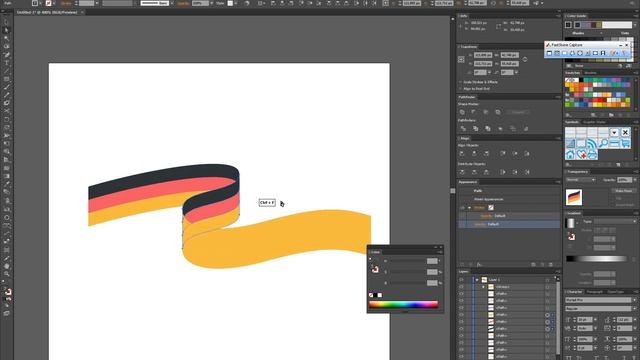The image size is (640, 360).
Task: Select the highlighted Opacity Default row in Appearance
Action: coord(509,224)
